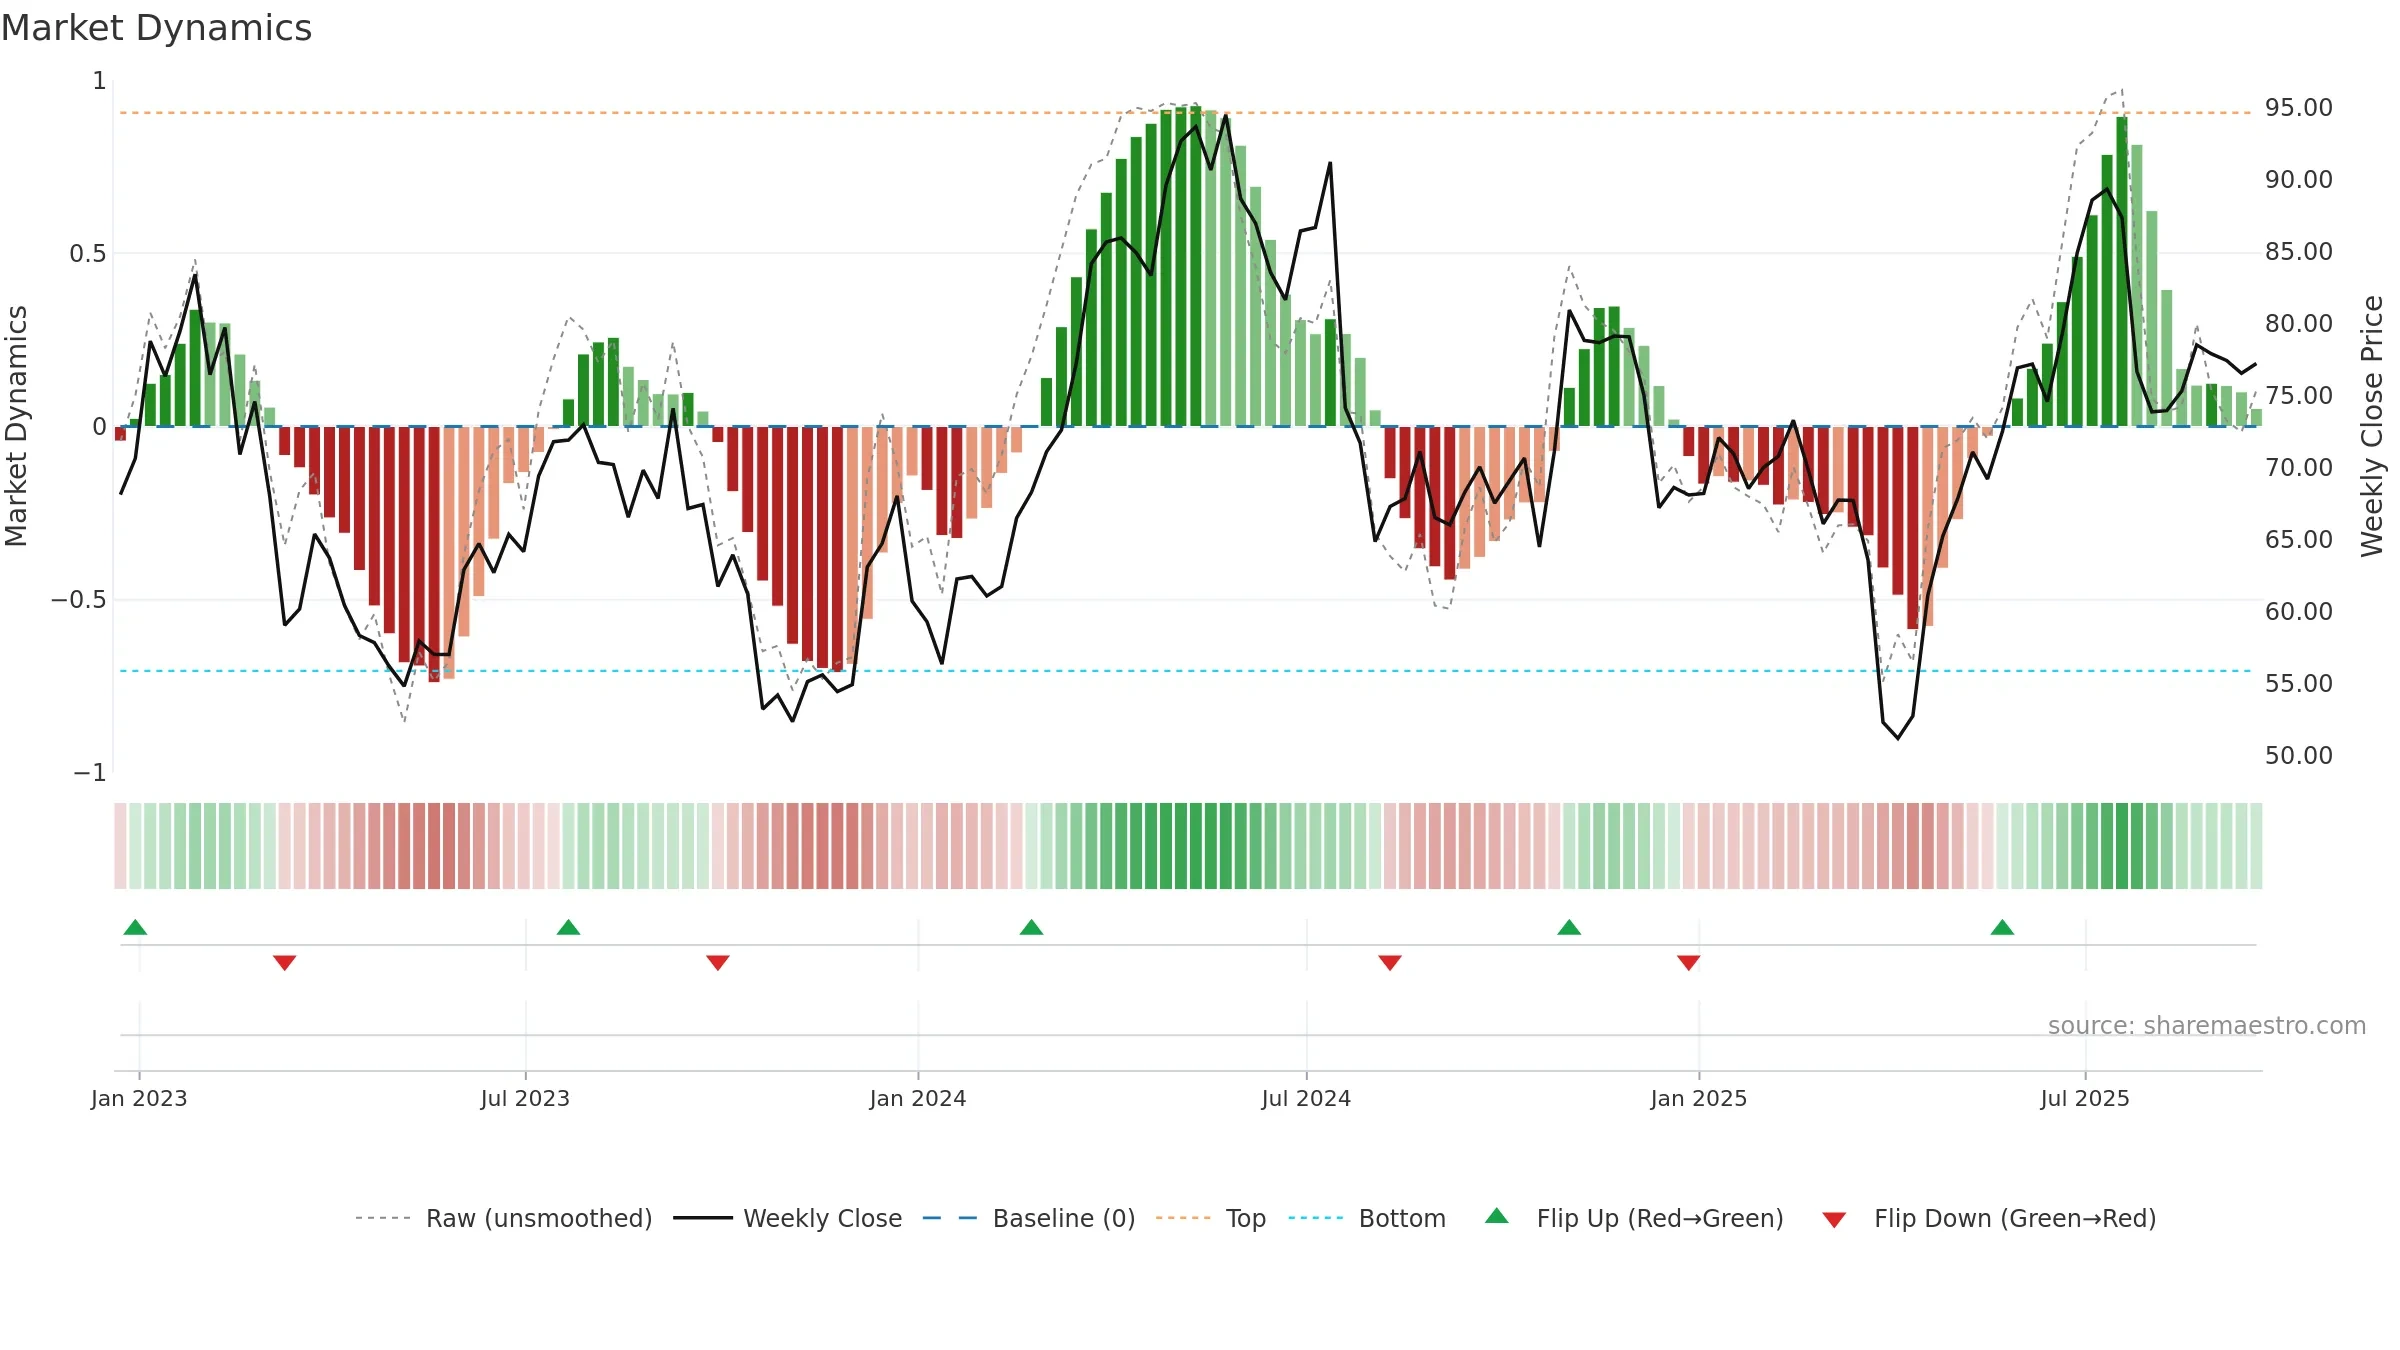
Task: Click the Jul 2025 x-axis label
Action: tap(2085, 1098)
